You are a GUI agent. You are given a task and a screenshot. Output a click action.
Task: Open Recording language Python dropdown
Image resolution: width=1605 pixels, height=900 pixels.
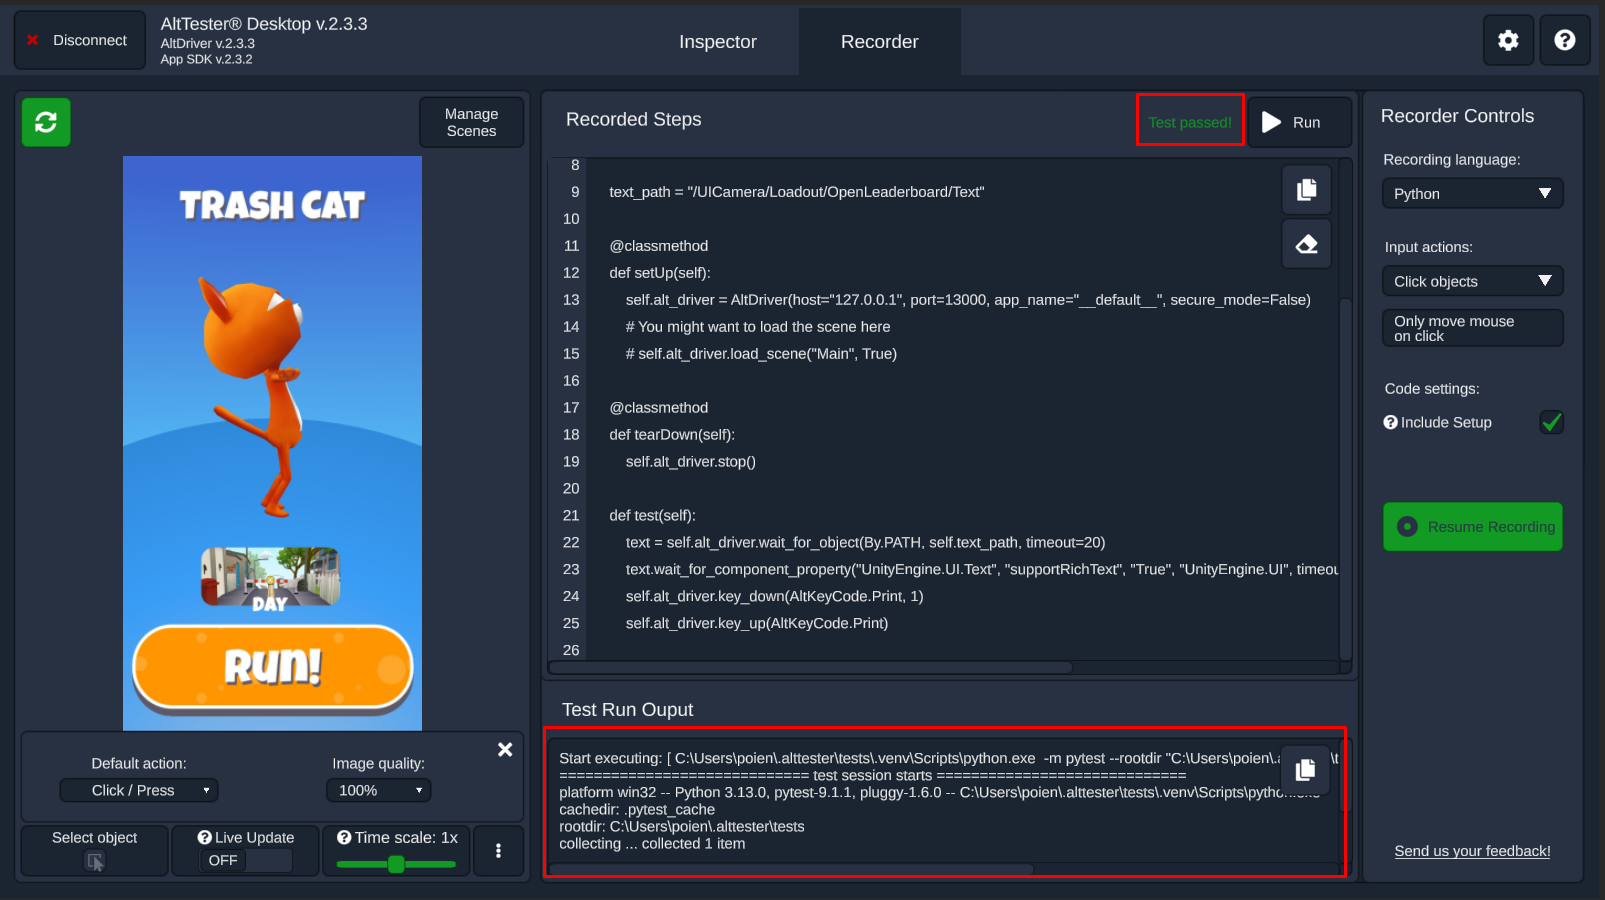[x=1472, y=193]
